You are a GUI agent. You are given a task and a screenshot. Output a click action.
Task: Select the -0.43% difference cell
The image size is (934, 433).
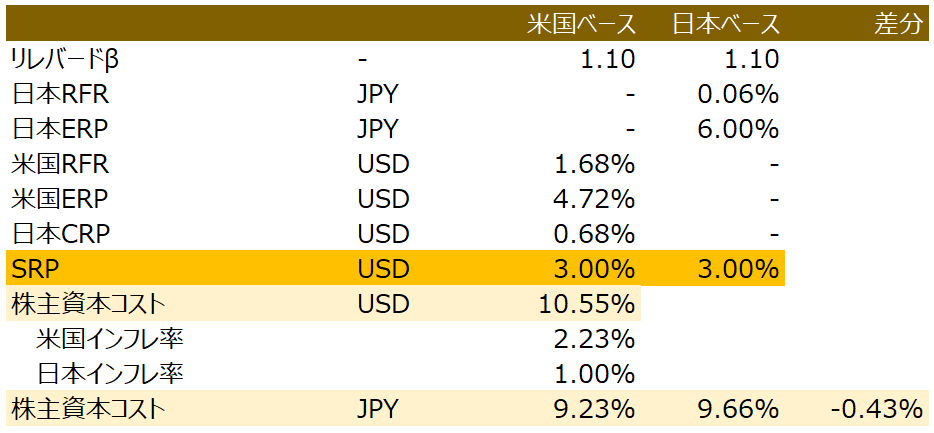[876, 409]
